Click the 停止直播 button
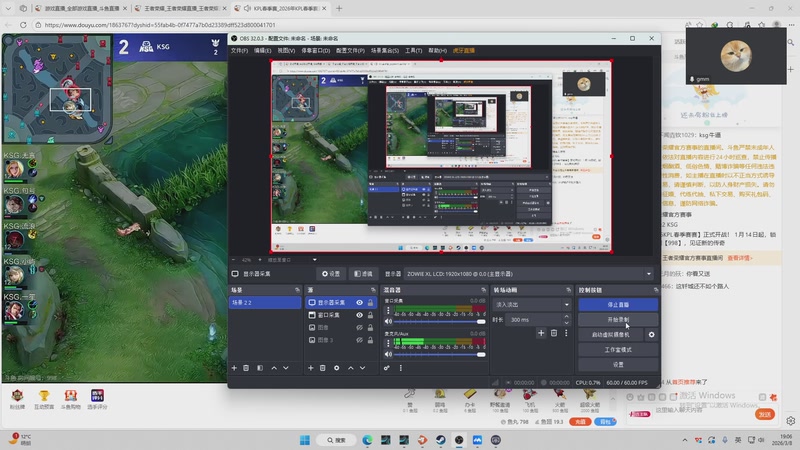Screen dimensions: 800x450 click(x=618, y=304)
